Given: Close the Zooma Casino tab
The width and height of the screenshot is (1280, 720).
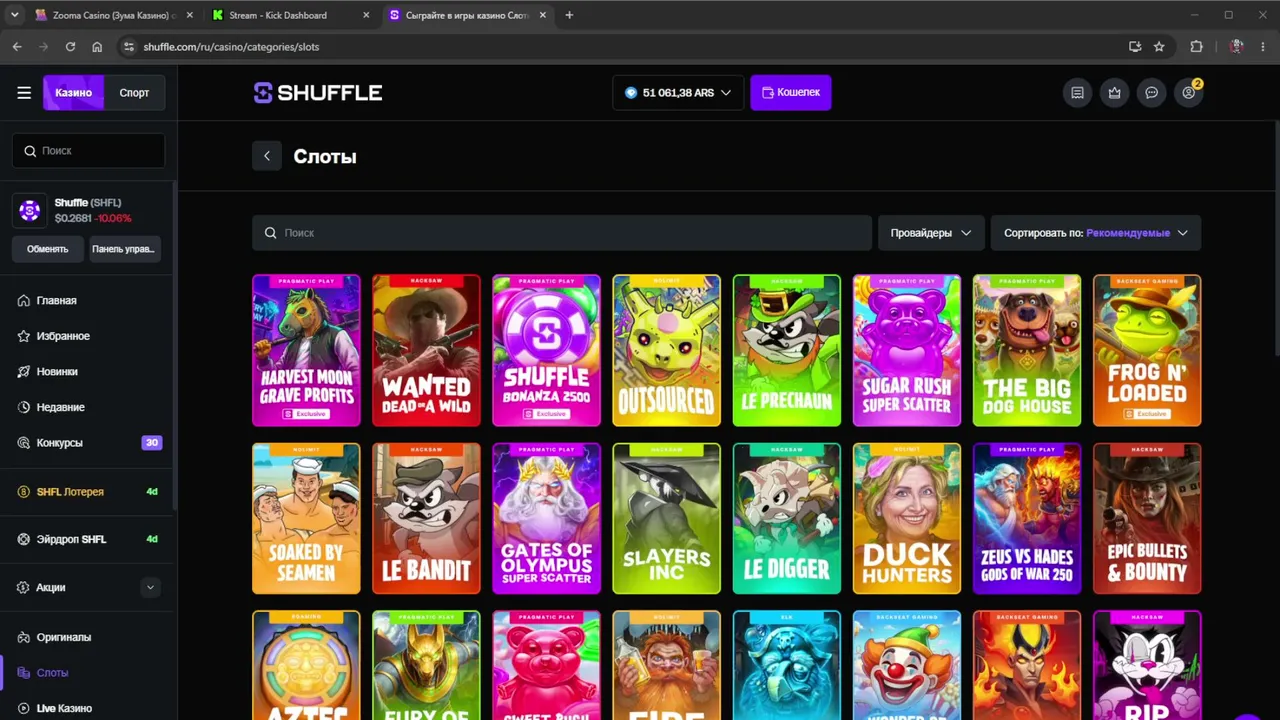Looking at the screenshot, I should 188,15.
